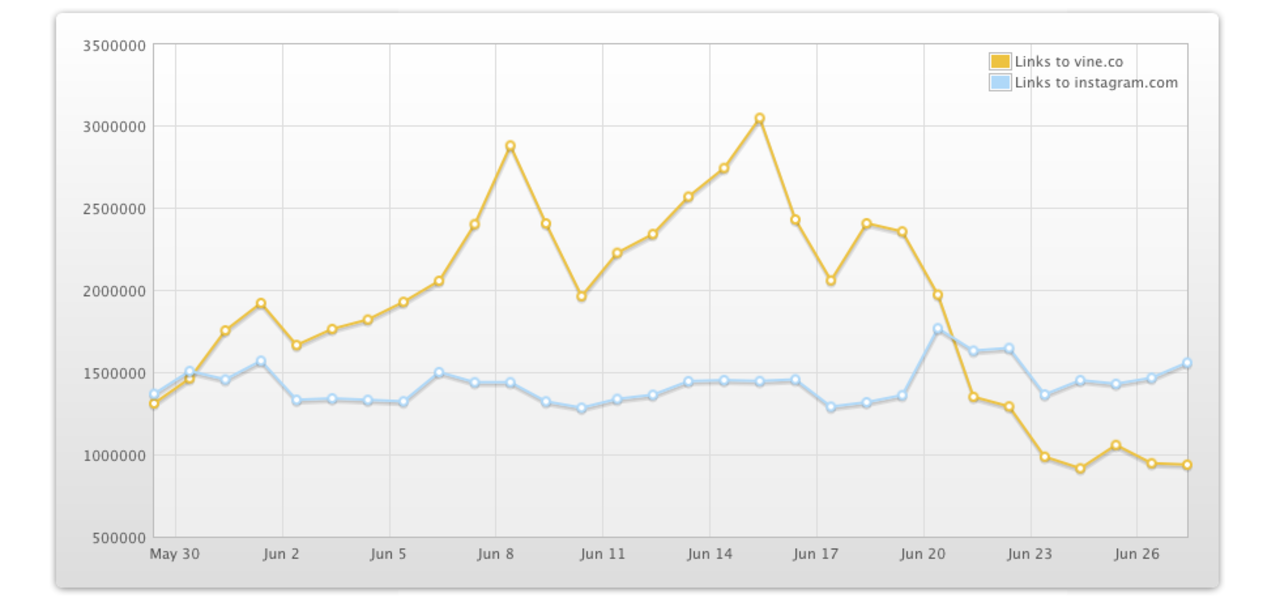Select the first instagram.com point at left edge

(x=154, y=395)
